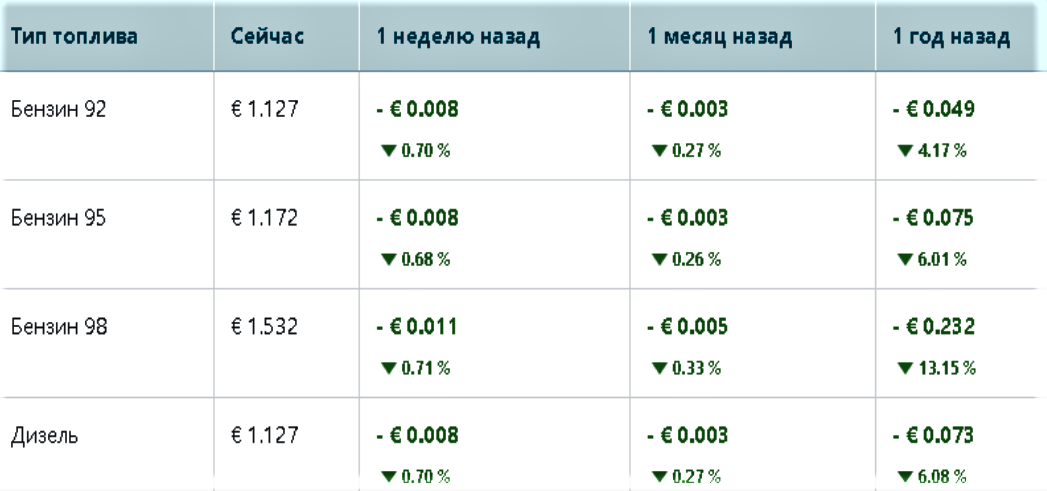Click the 1 год назад column header
The width and height of the screenshot is (1047, 491).
coord(951,39)
